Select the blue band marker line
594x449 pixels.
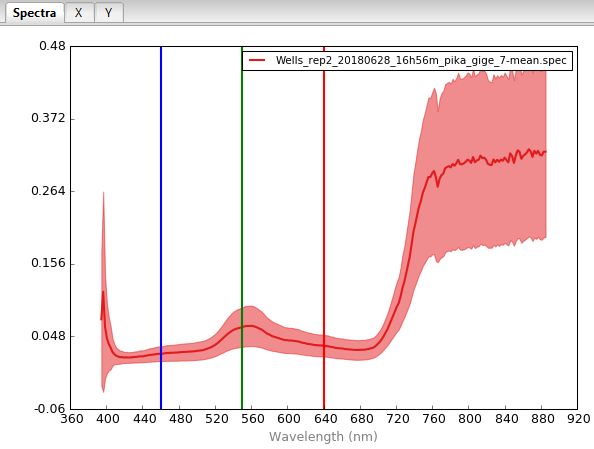tap(161, 227)
